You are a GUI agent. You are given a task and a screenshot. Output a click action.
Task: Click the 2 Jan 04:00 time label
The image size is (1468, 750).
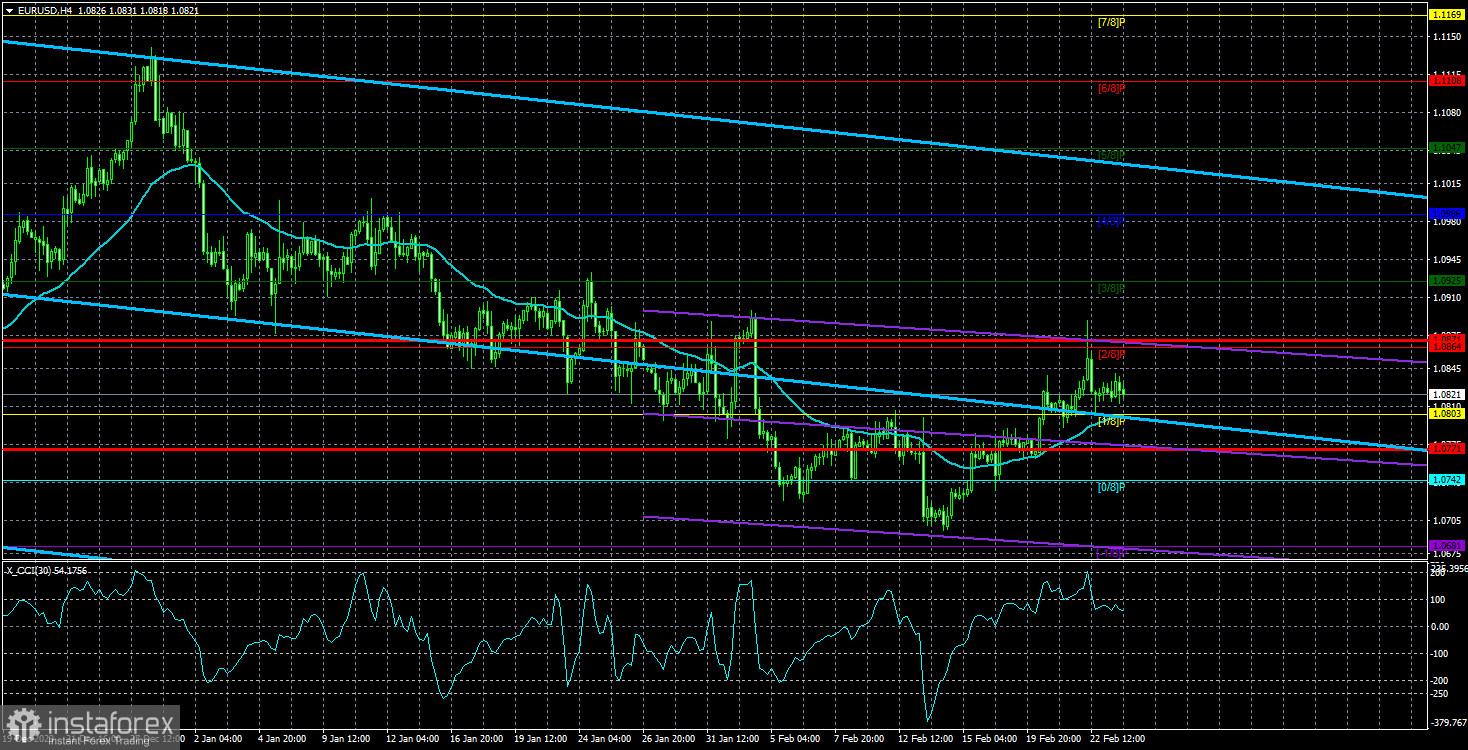coord(217,739)
